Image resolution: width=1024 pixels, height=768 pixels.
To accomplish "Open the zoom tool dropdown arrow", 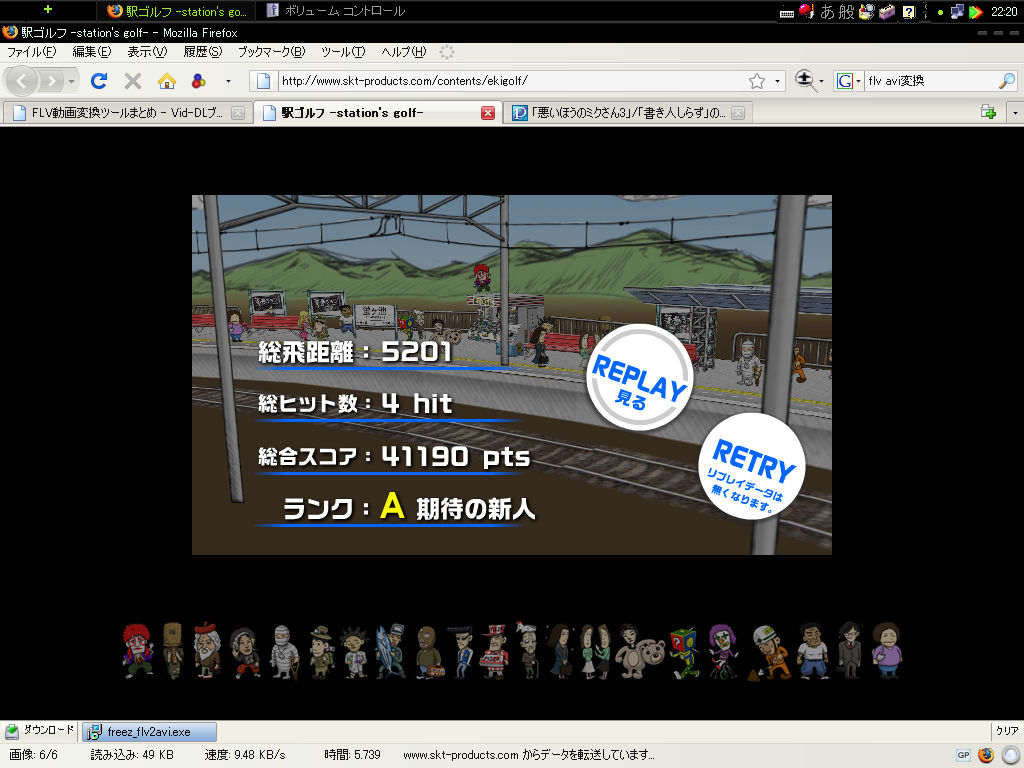I will tap(822, 81).
